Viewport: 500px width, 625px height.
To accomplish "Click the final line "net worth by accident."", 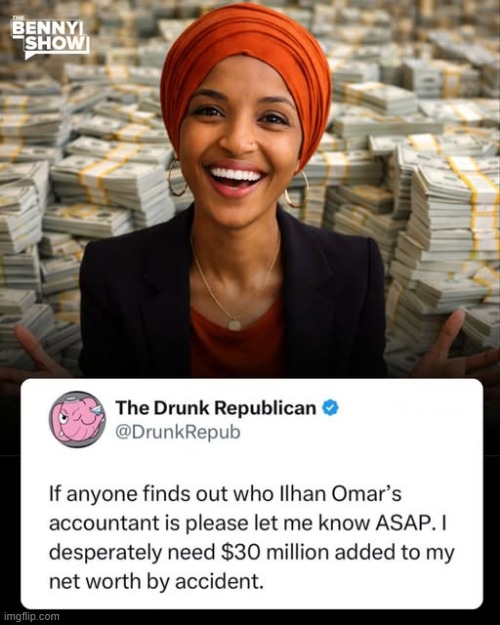I will pyautogui.click(x=156, y=582).
